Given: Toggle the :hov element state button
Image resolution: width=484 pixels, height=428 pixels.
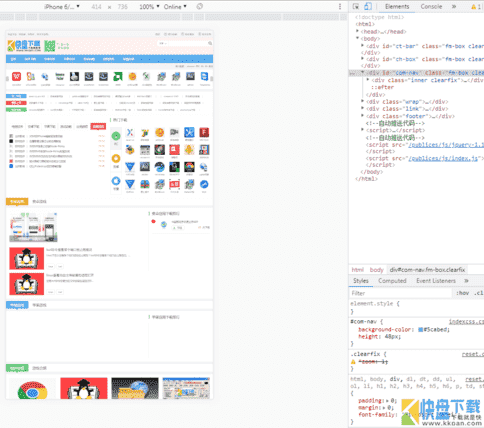Looking at the screenshot, I should coord(462,293).
